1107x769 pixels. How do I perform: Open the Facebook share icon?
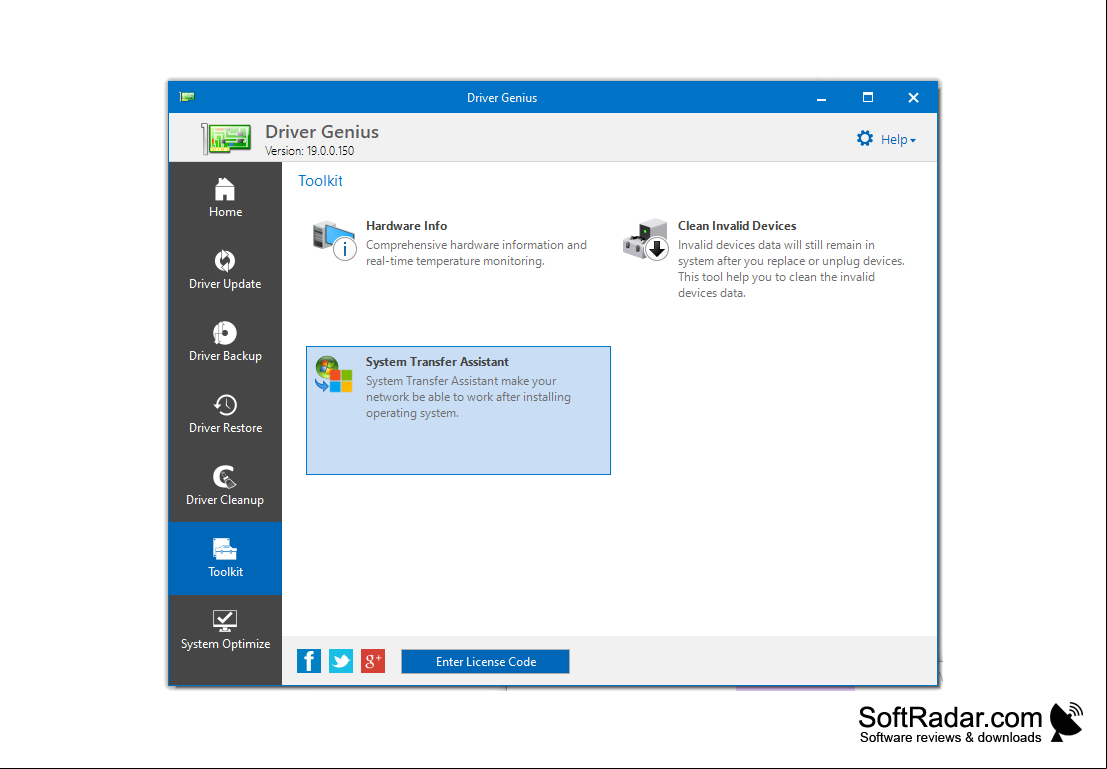tap(309, 661)
